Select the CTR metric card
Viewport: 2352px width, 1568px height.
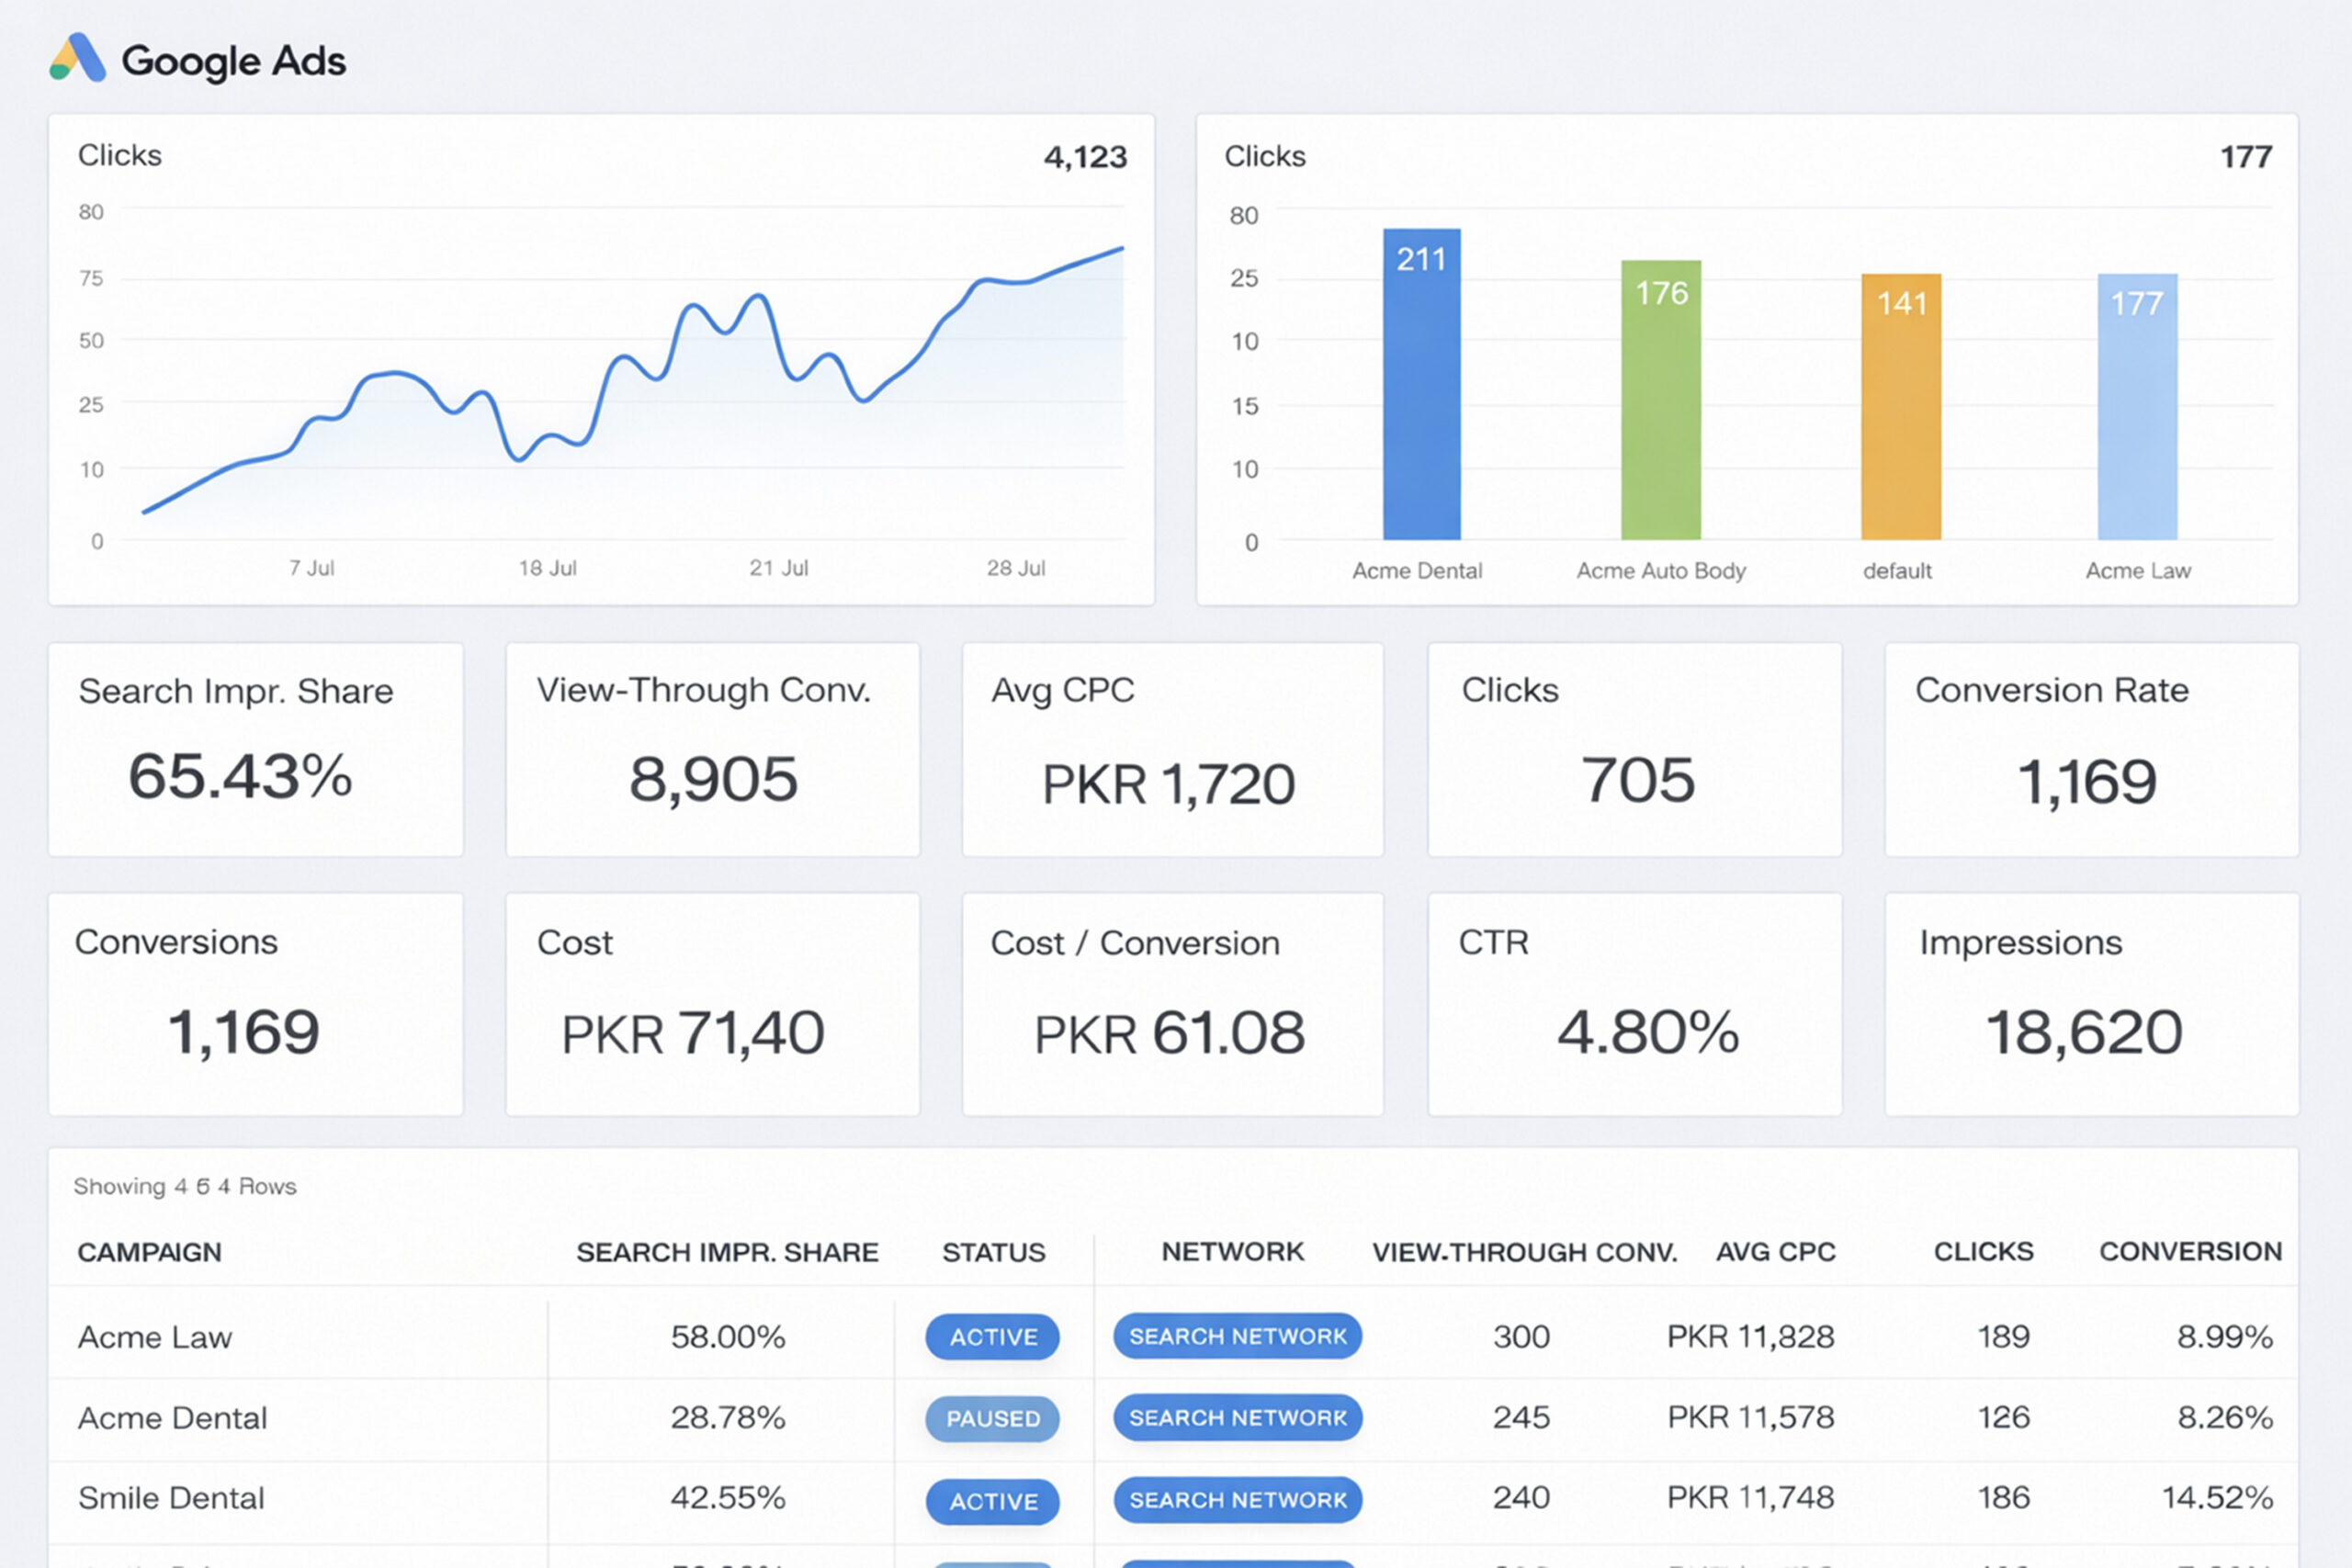coord(1634,1004)
